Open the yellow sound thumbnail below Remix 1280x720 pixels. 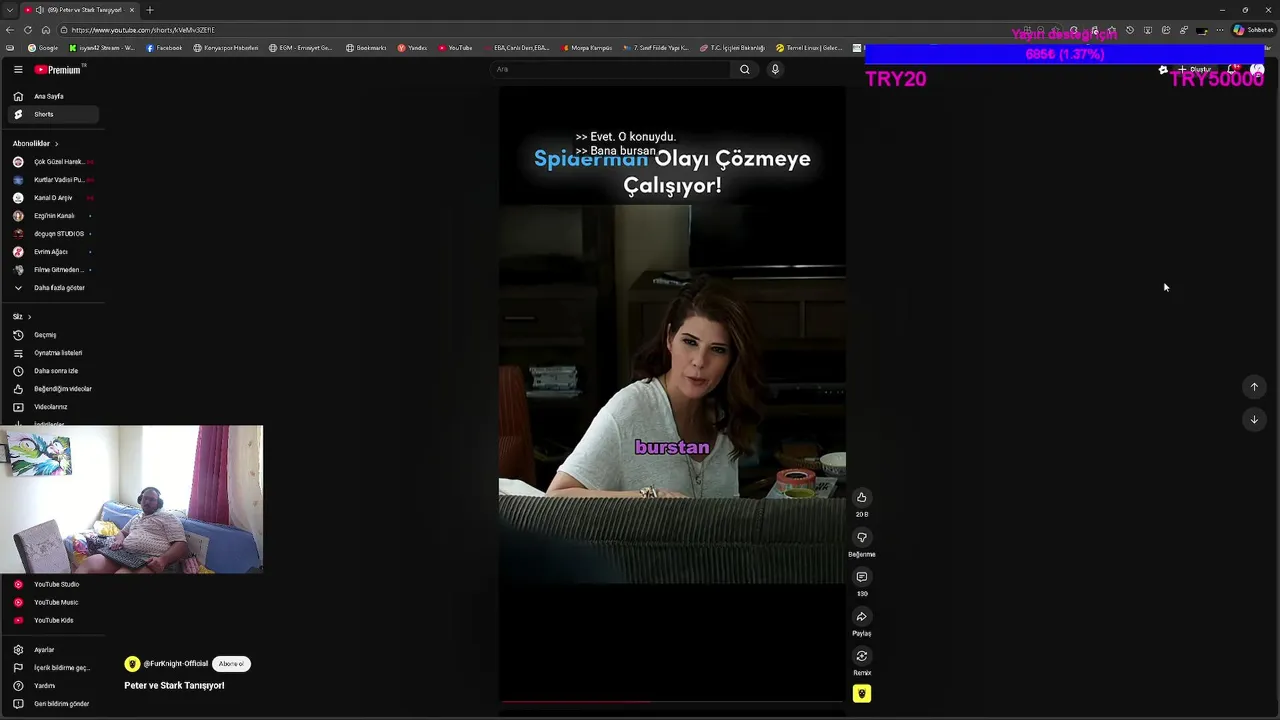tap(861, 694)
